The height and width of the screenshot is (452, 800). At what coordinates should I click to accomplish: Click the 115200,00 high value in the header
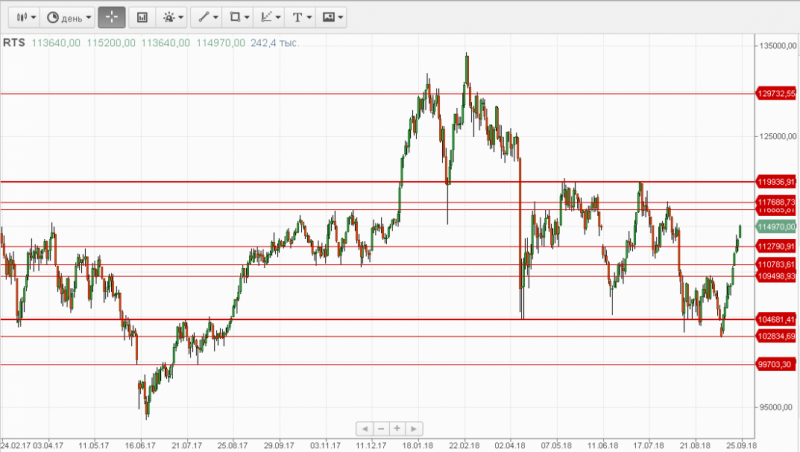point(111,43)
